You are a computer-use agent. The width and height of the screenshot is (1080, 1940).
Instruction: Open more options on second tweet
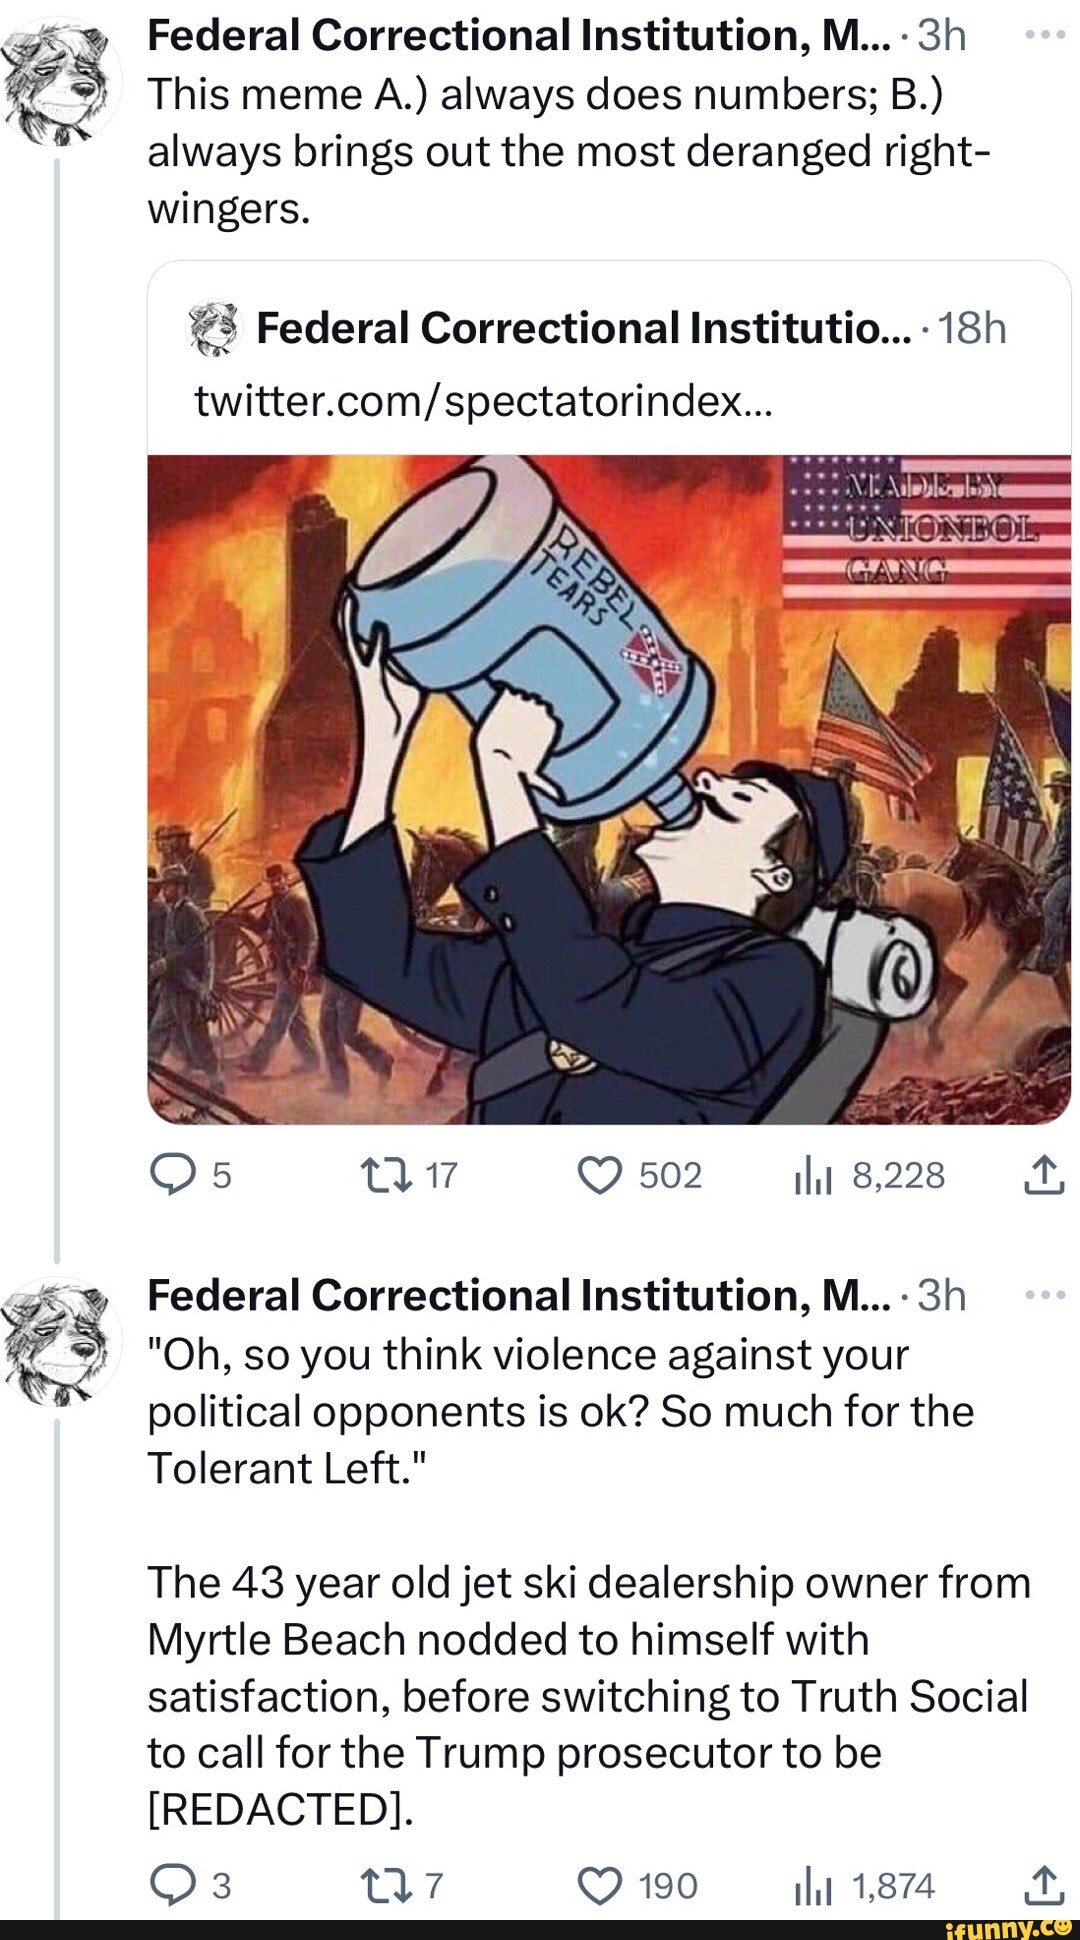(1046, 1295)
